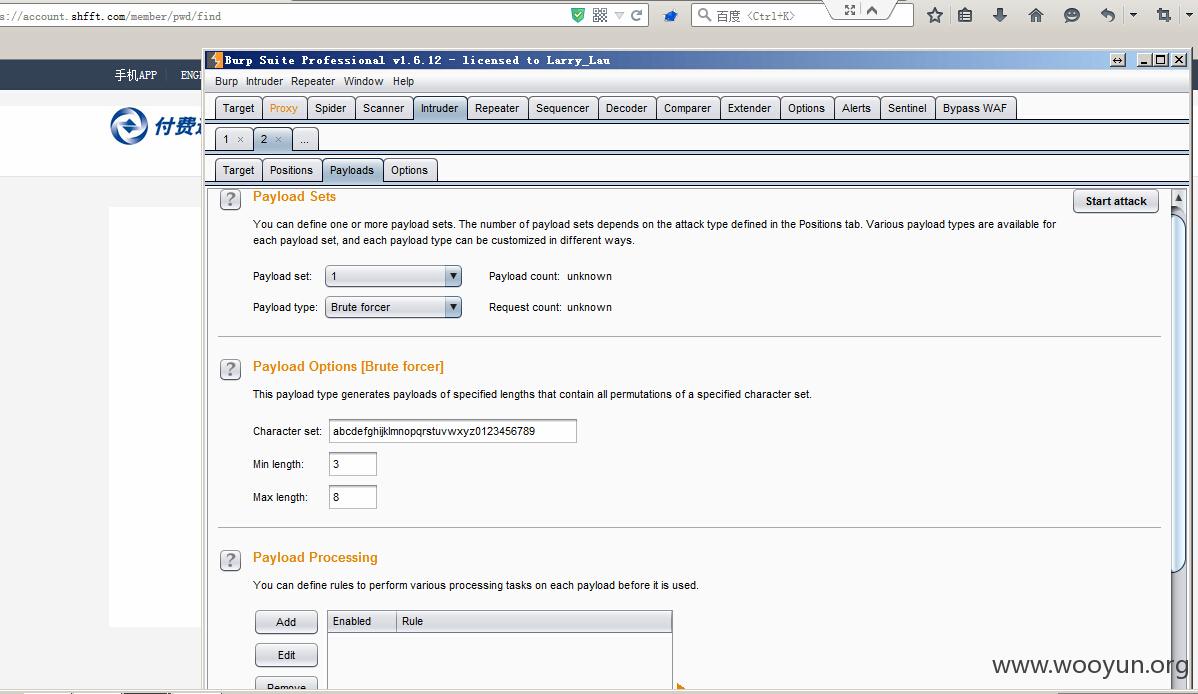Switch to the Sequencer tab
Viewport: 1198px width, 694px height.
point(562,109)
